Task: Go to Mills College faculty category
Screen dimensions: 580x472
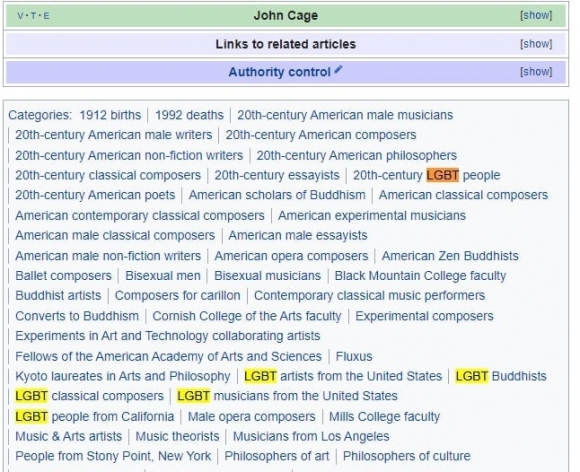Action: pyautogui.click(x=384, y=417)
